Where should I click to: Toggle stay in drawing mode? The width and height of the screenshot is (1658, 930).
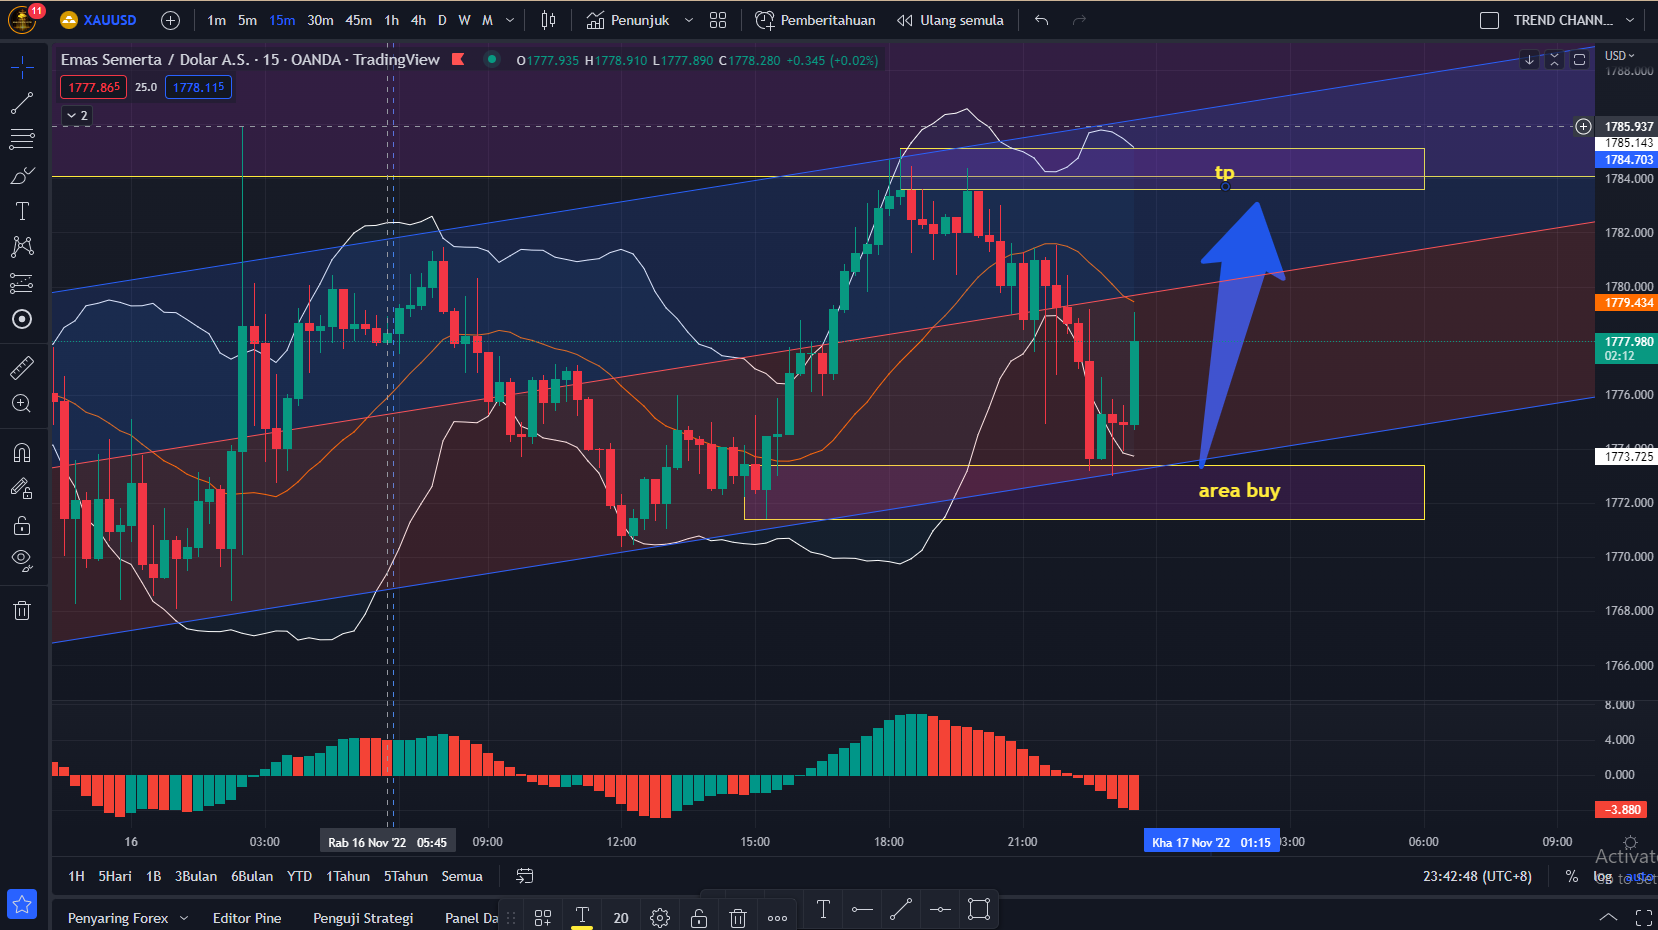(x=22, y=489)
